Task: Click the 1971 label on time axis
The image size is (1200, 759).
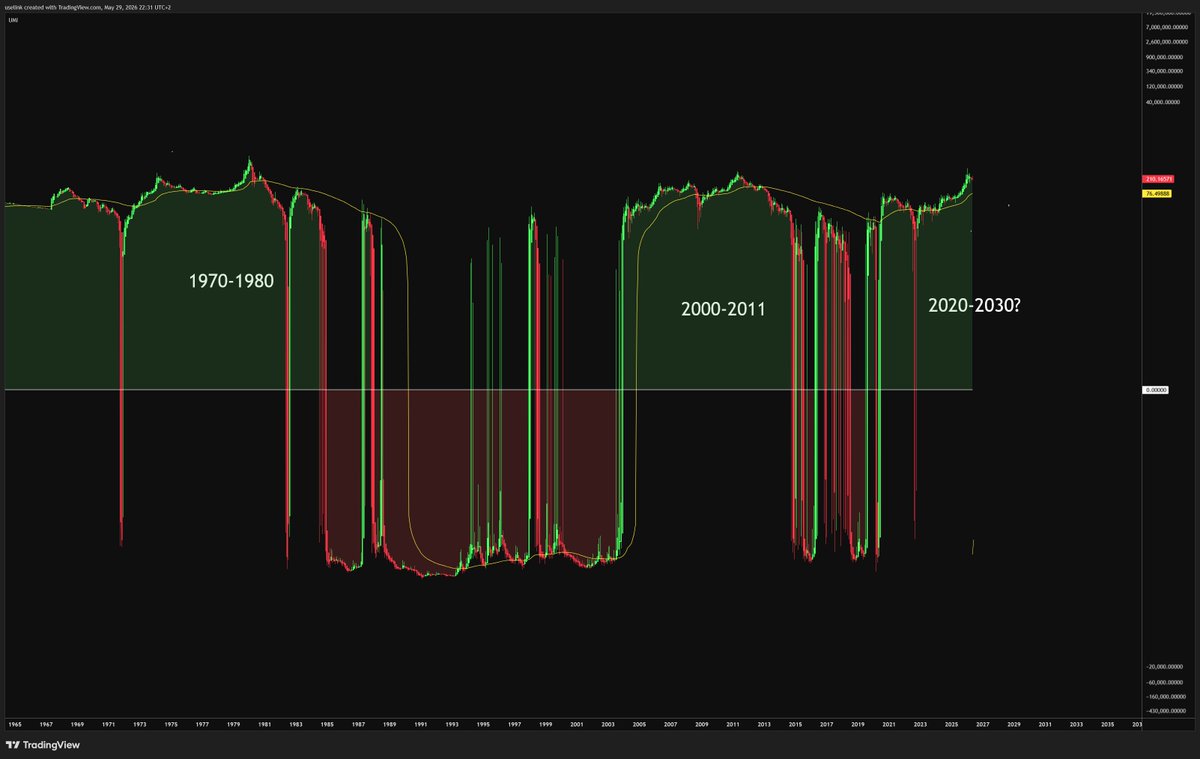Action: 109,724
